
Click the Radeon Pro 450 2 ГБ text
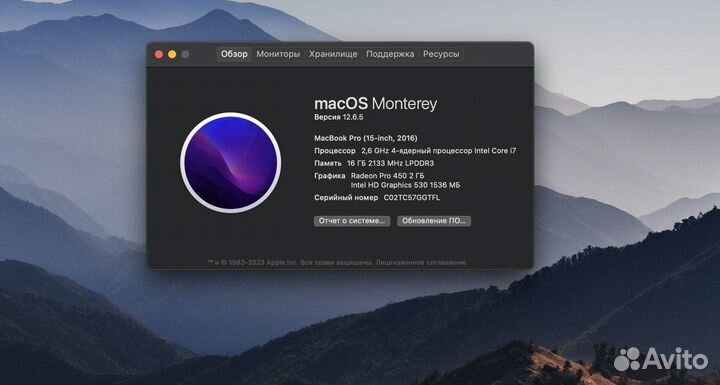click(x=388, y=176)
